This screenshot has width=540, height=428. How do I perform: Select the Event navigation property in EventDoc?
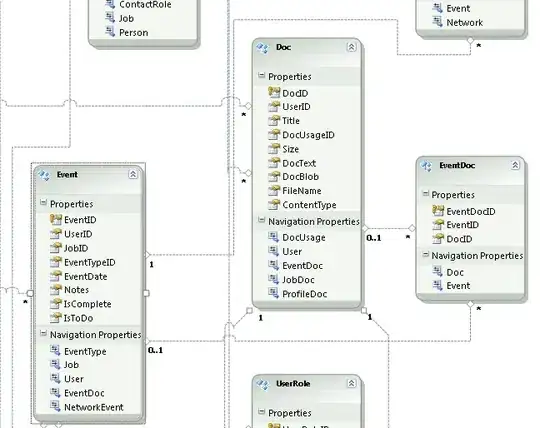(458, 286)
